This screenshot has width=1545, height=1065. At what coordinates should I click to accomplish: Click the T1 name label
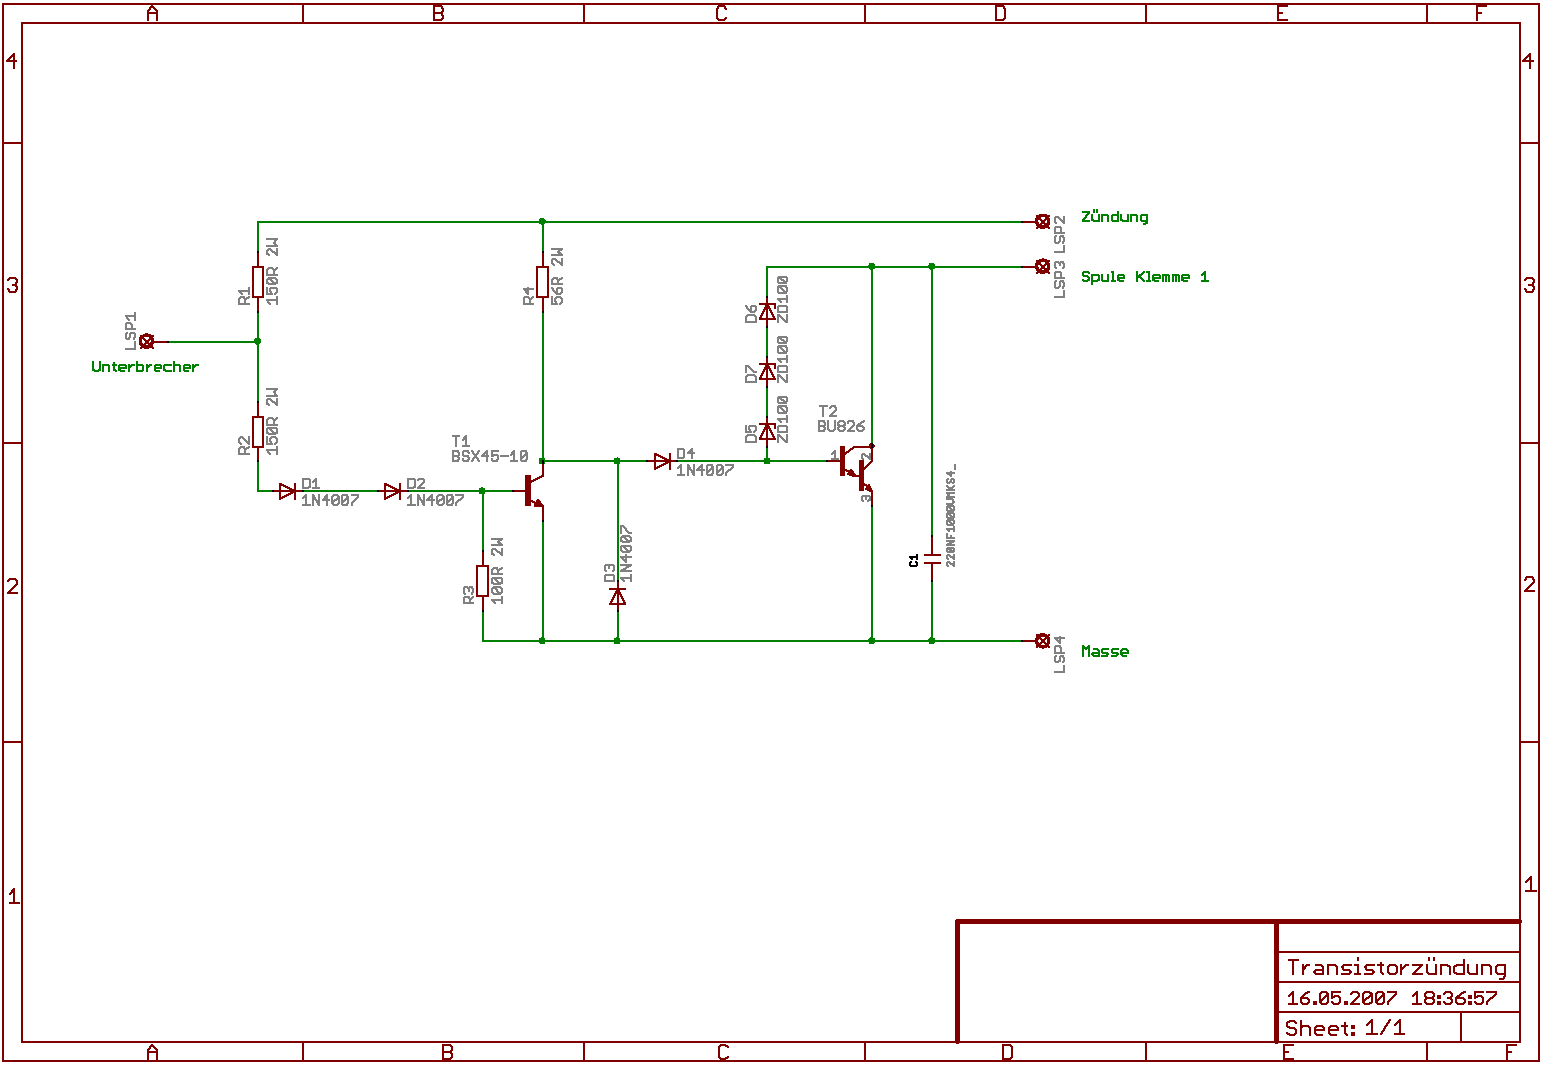[x=460, y=441]
